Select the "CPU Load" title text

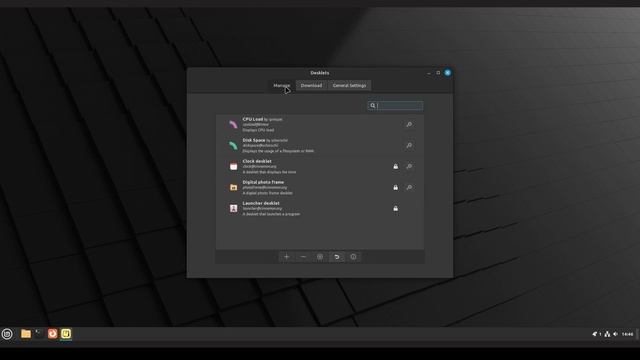[253, 119]
